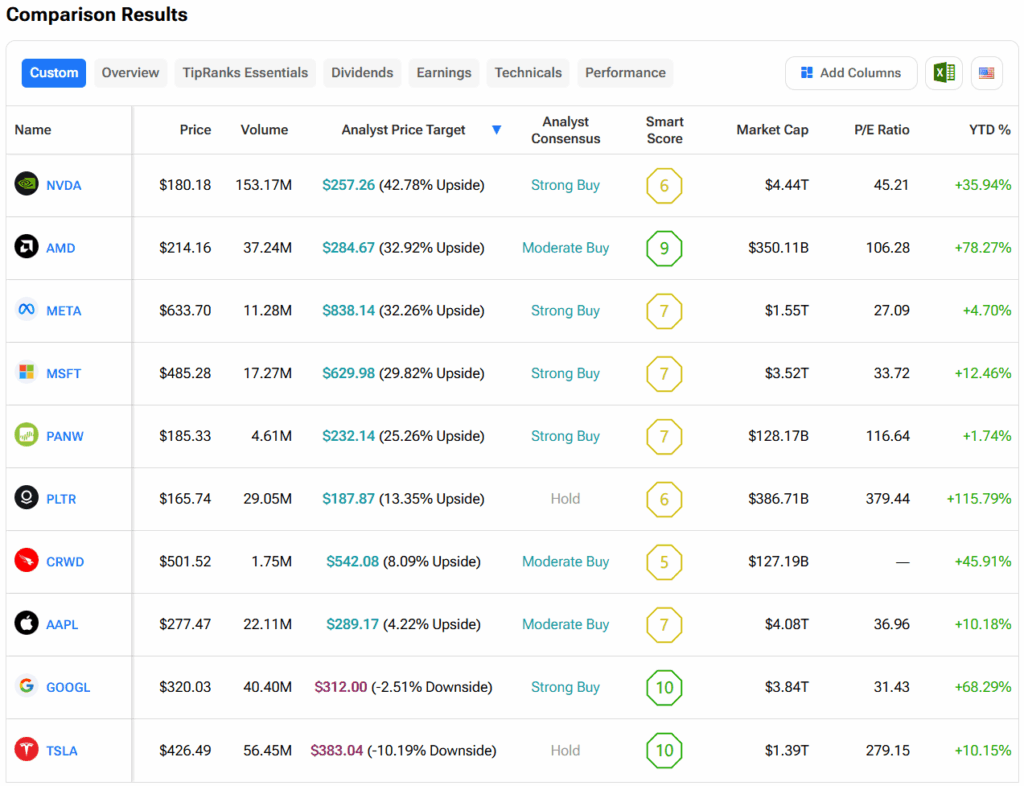Click the NVDA company logo
The width and height of the screenshot is (1024, 786).
pyautogui.click(x=26, y=185)
